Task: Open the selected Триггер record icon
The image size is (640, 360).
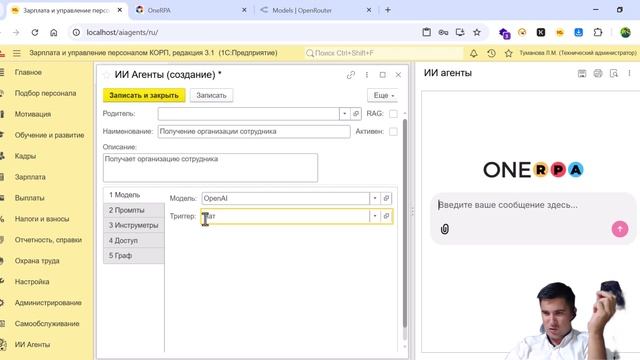Action: [386, 216]
